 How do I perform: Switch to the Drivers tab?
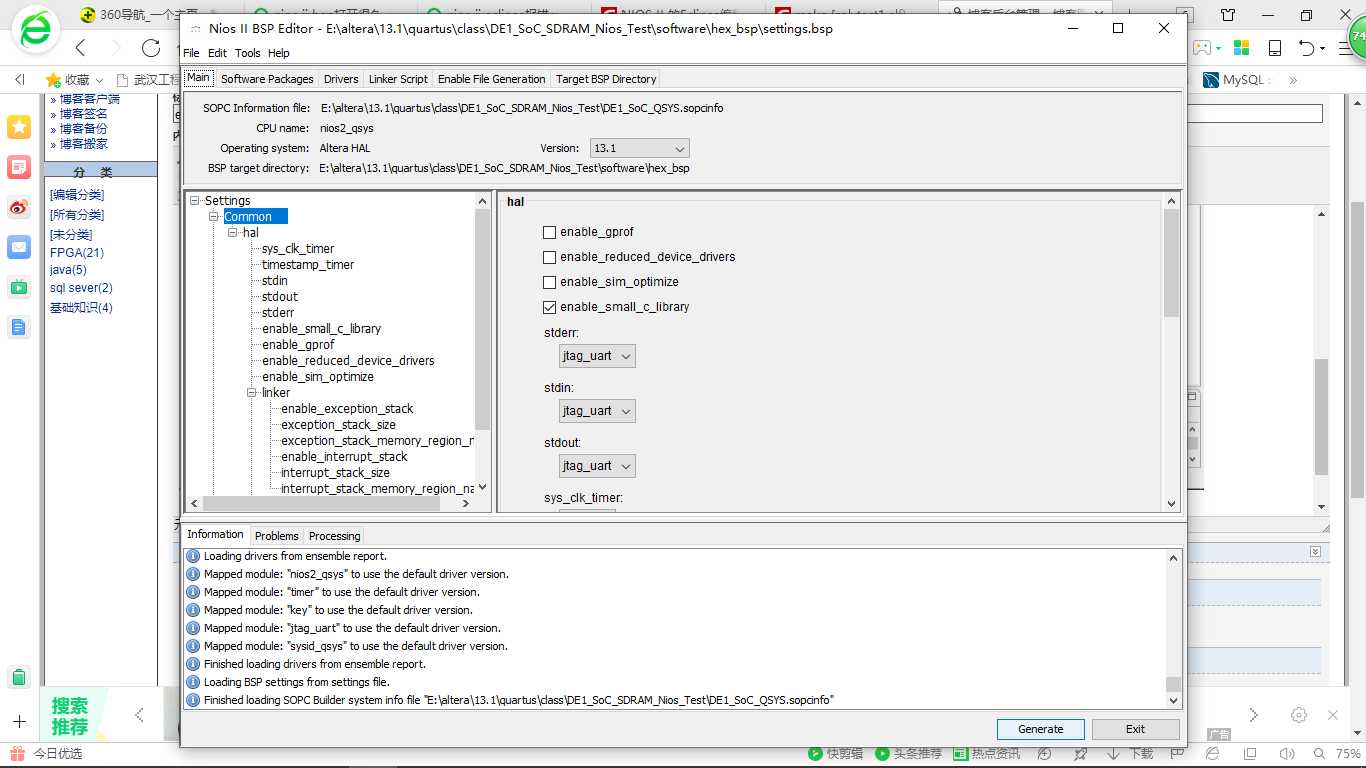[x=341, y=79]
